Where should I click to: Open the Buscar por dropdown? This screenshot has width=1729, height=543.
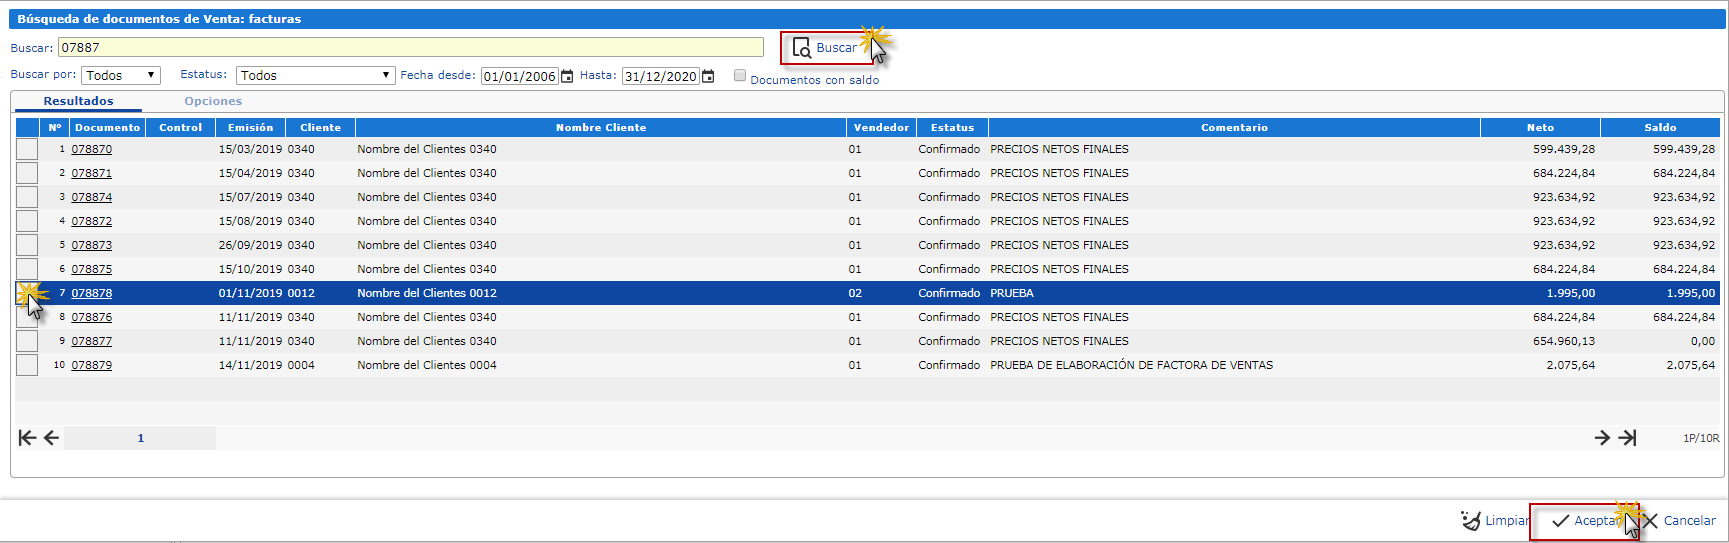coord(121,76)
